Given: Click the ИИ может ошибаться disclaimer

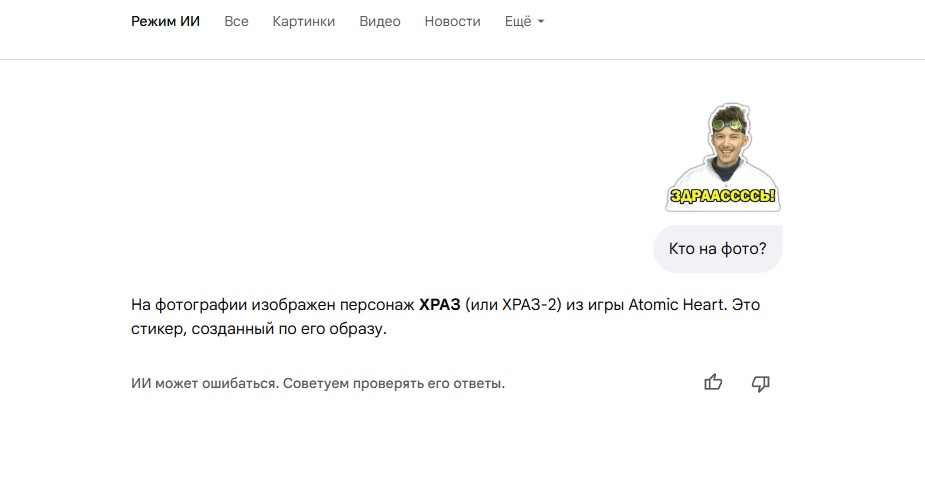Looking at the screenshot, I should pos(204,383).
